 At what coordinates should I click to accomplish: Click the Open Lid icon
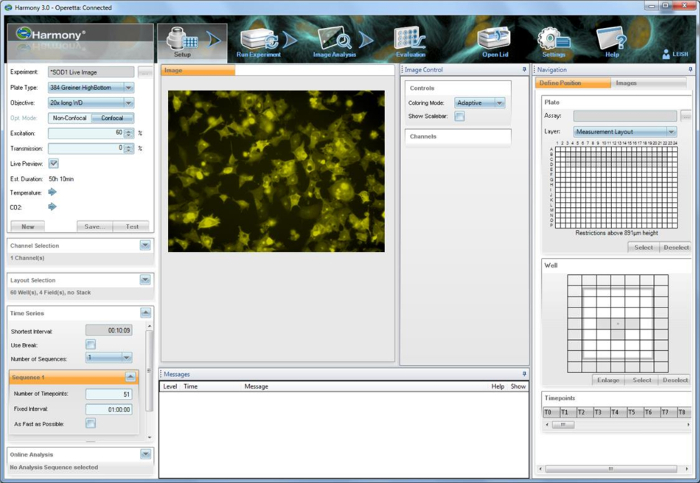tap(494, 40)
